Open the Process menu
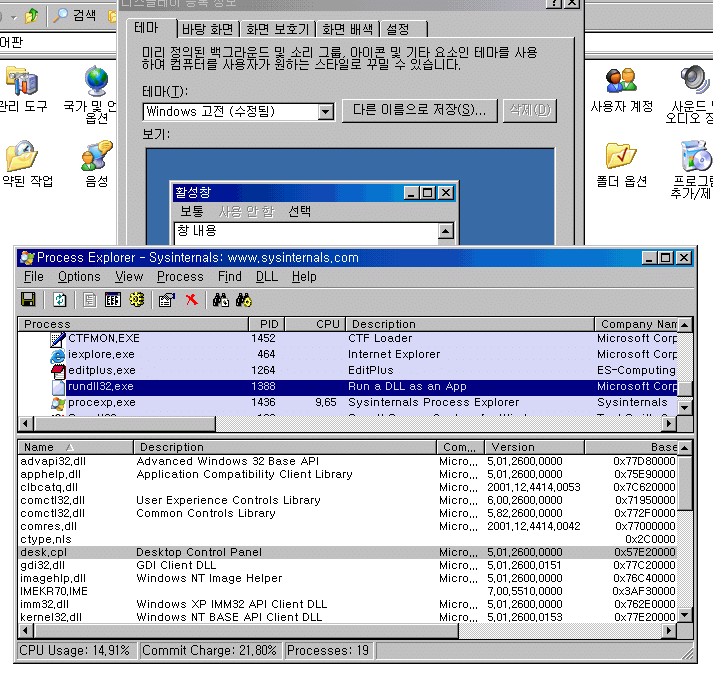Screen dimensions: 713x680 coord(180,277)
